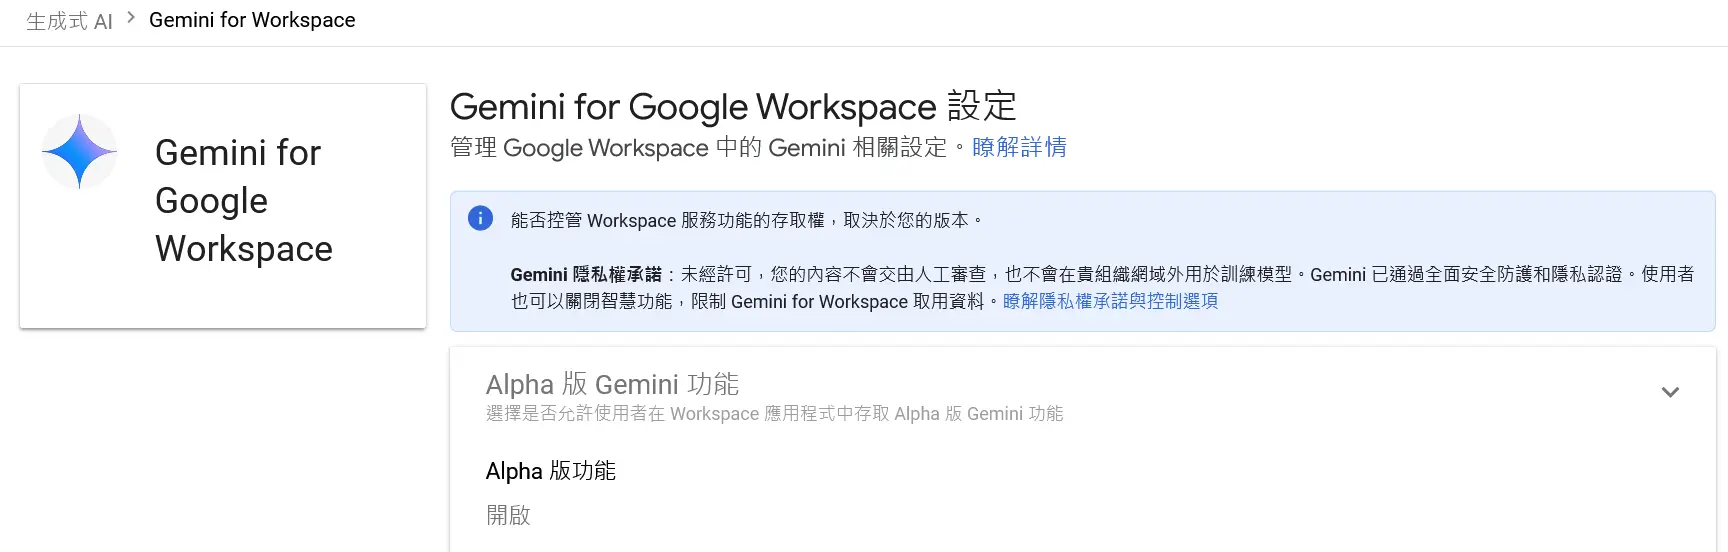Go back to 生成式 AI breadcrumb
Viewport: 1728px width, 552px height.
tap(69, 21)
